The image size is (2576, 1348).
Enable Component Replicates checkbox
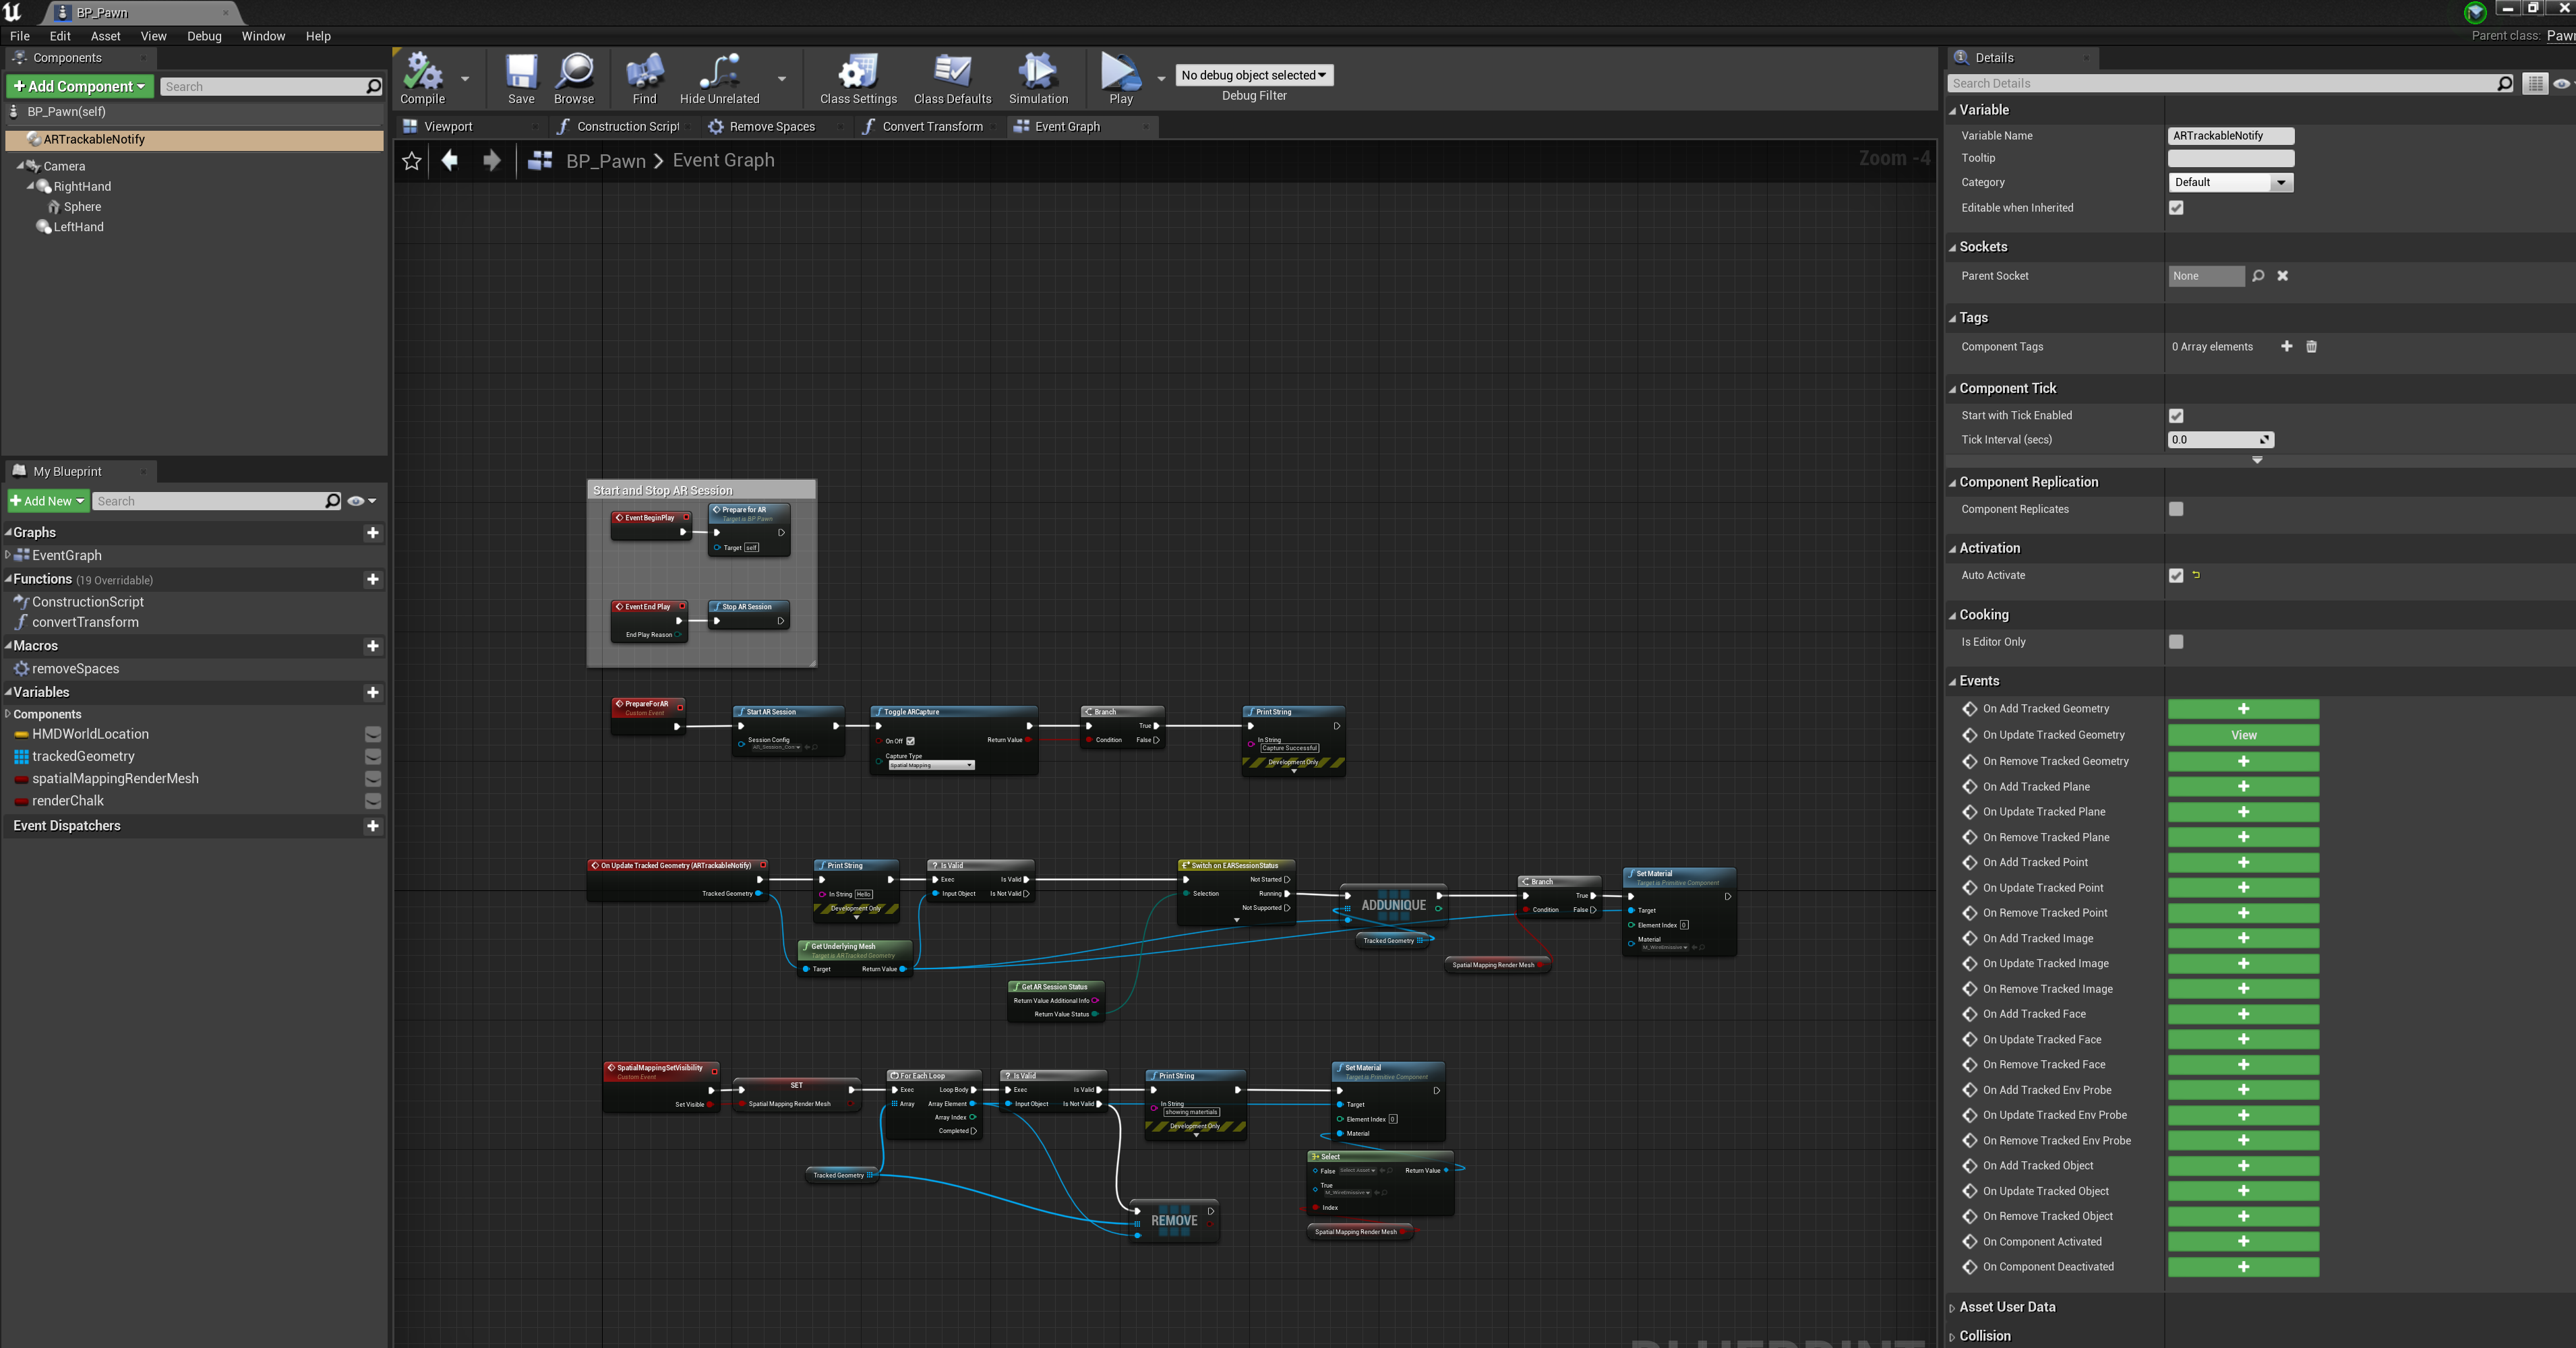(x=2176, y=509)
